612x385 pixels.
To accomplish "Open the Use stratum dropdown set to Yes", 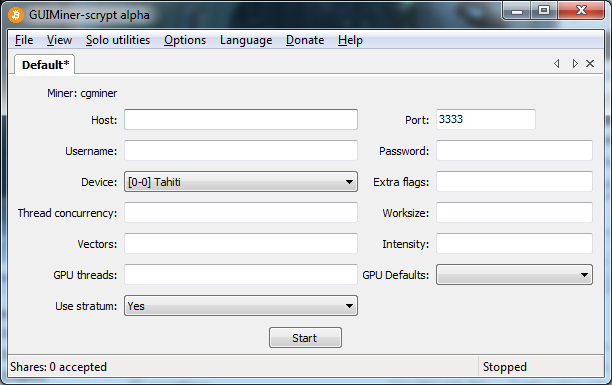I will pyautogui.click(x=241, y=305).
